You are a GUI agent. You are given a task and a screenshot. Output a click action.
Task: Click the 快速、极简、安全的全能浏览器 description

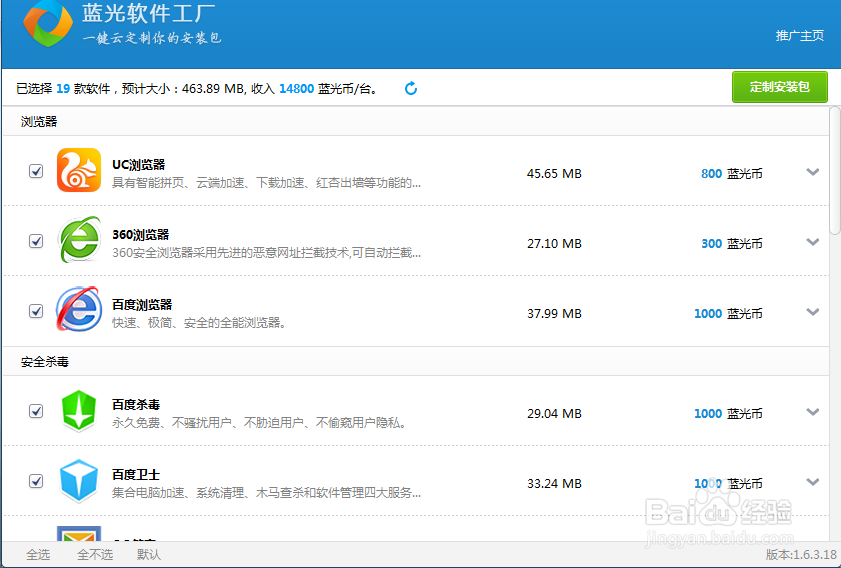click(x=198, y=323)
